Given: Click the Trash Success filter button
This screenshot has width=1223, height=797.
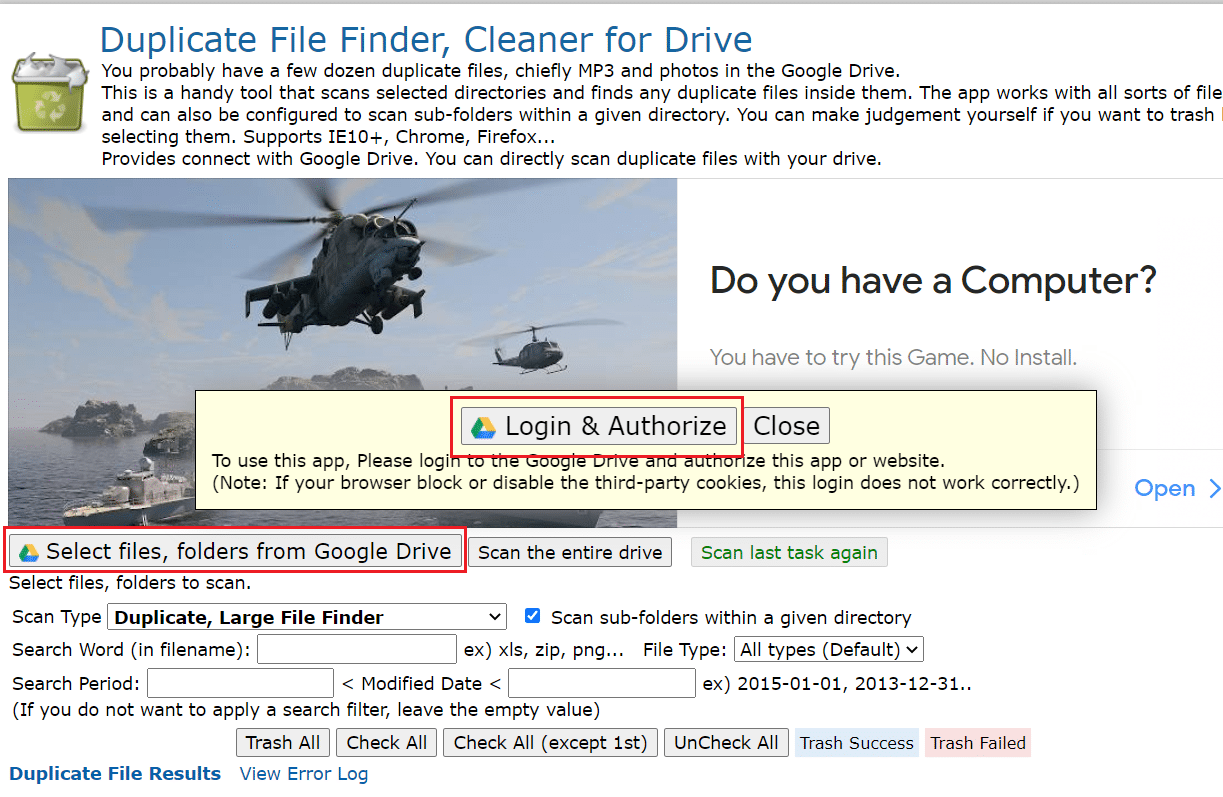Looking at the screenshot, I should tap(856, 742).
